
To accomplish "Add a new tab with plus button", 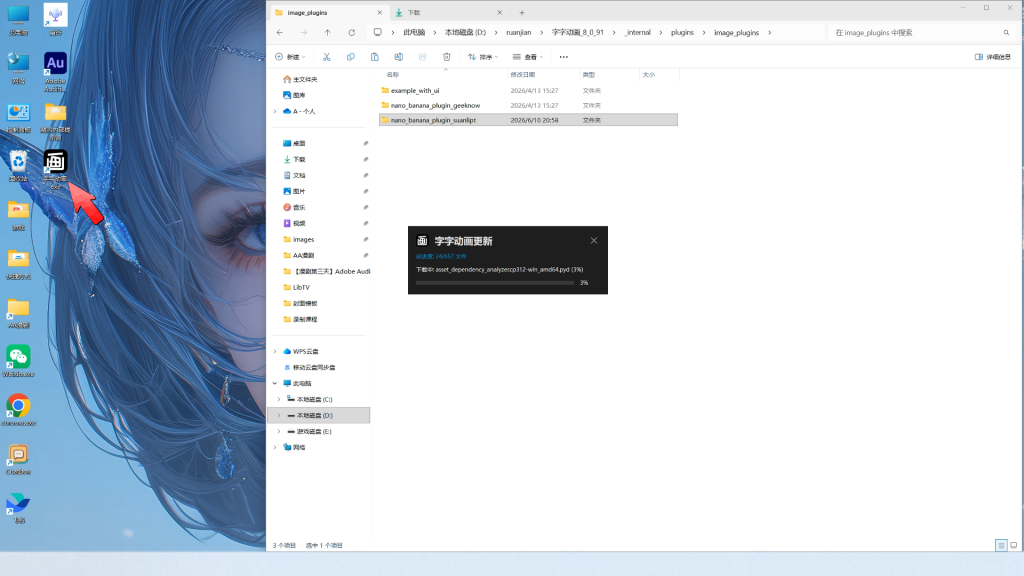I will click(x=522, y=12).
